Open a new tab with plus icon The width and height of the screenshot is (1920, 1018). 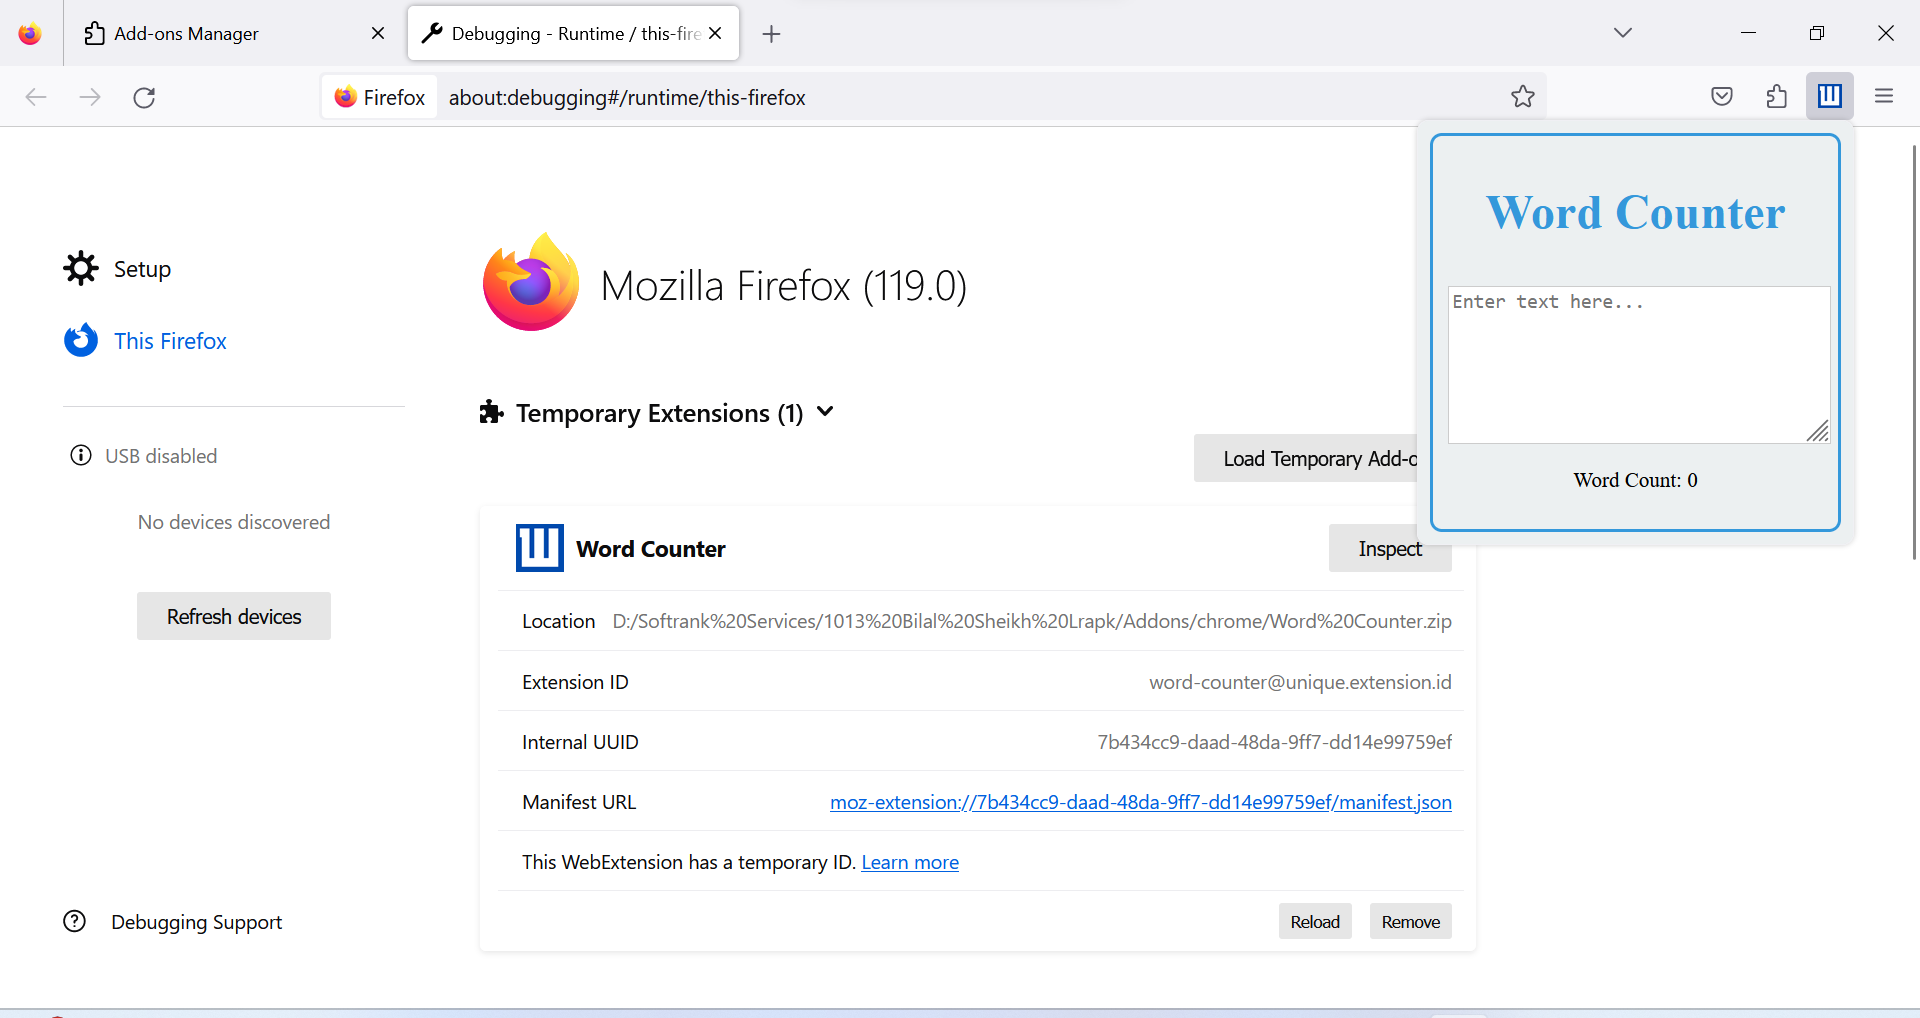pos(771,34)
